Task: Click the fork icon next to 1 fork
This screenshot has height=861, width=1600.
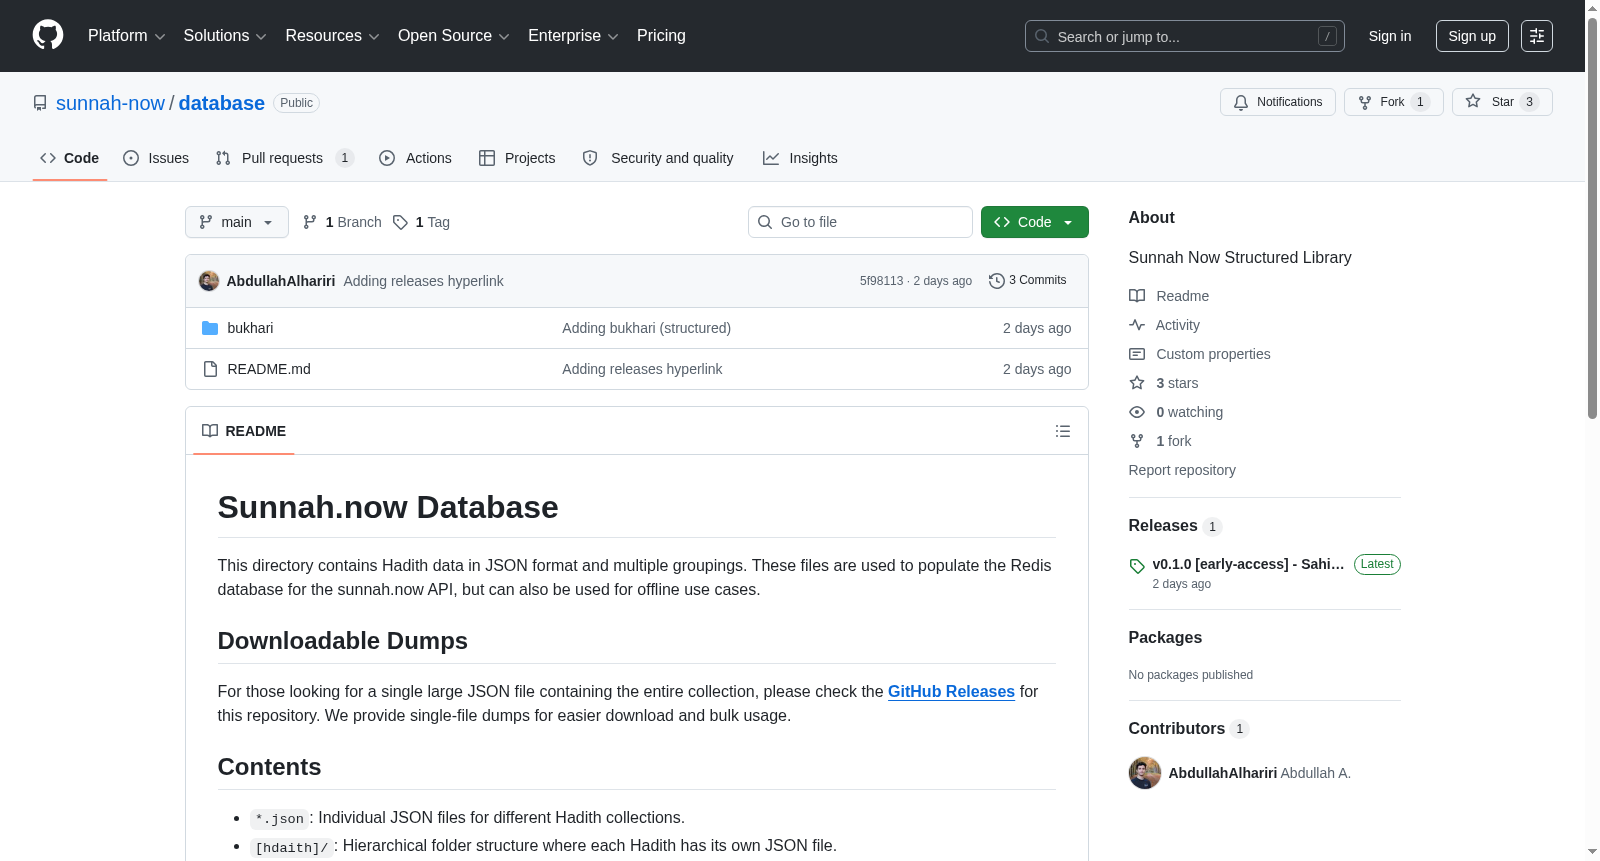Action: coord(1137,441)
